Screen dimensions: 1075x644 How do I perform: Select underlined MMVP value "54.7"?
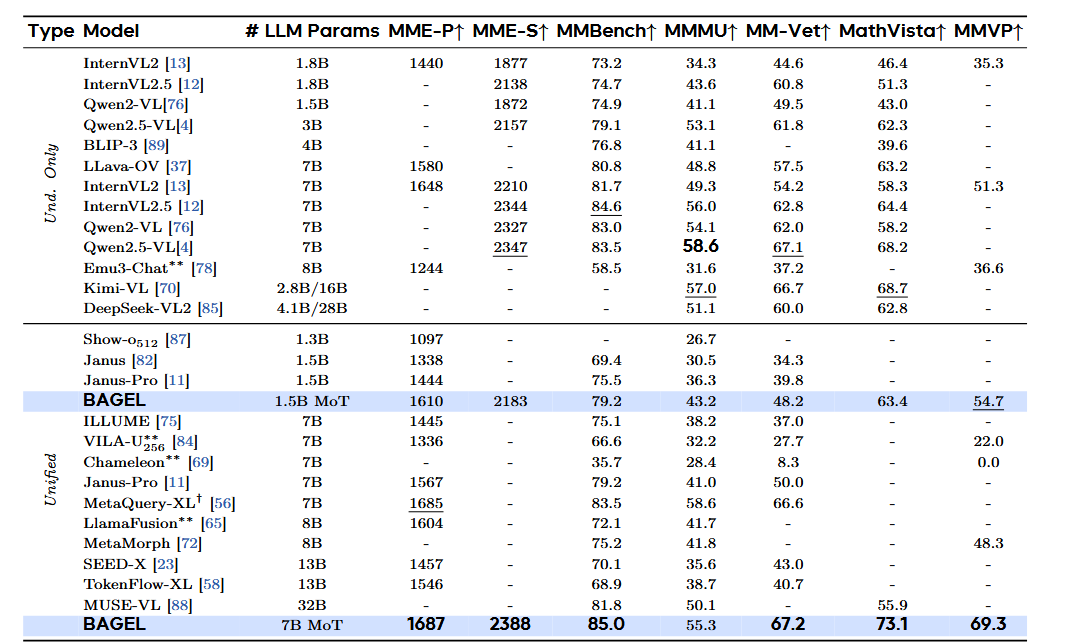(989, 402)
